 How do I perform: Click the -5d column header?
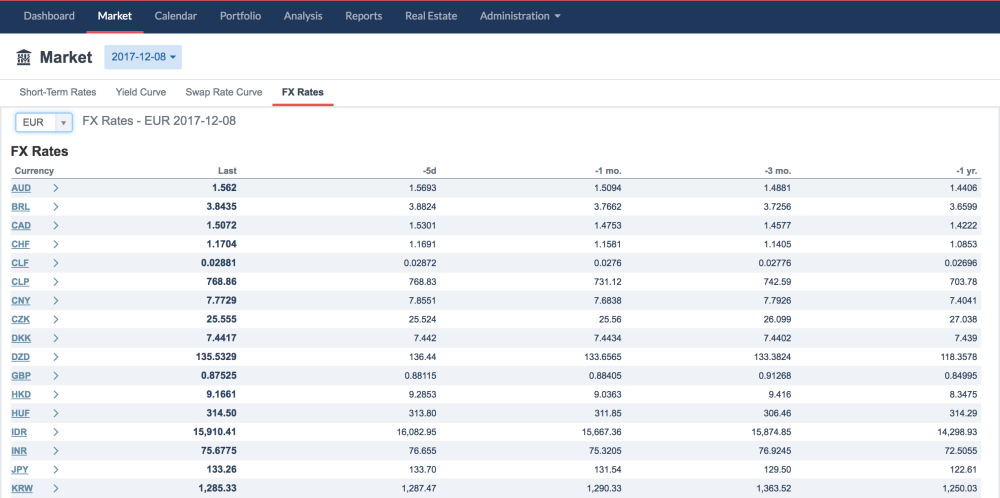pyautogui.click(x=429, y=171)
